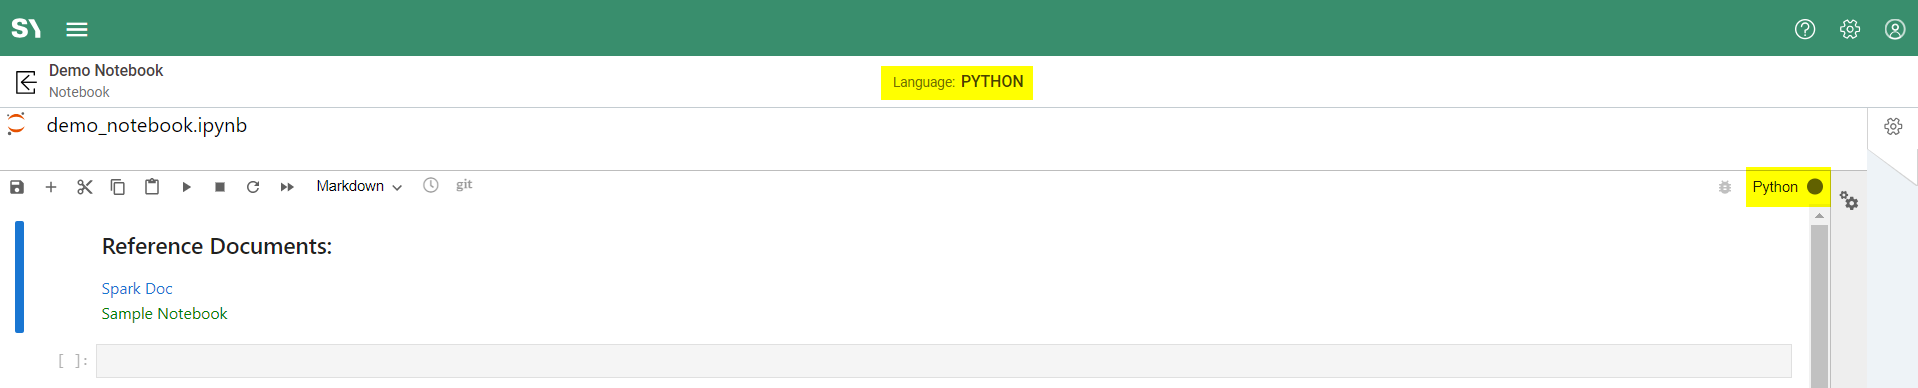The height and width of the screenshot is (388, 1918).
Task: Open the hamburger navigation menu
Action: point(77,29)
